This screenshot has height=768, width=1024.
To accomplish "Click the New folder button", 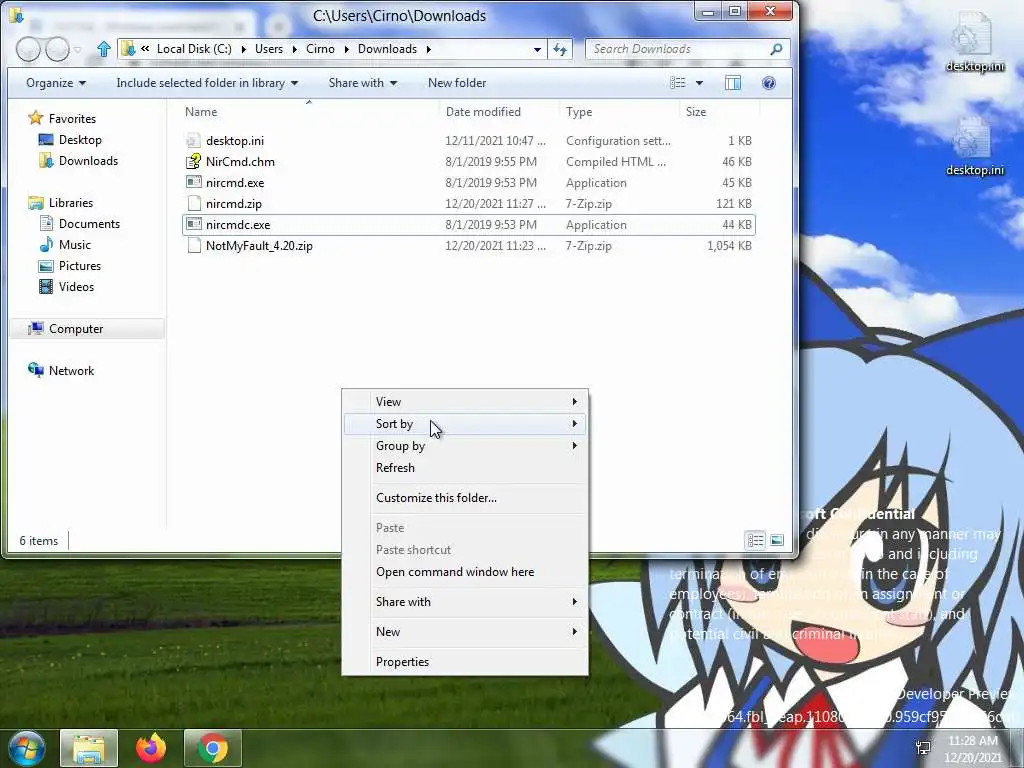I will 457,83.
